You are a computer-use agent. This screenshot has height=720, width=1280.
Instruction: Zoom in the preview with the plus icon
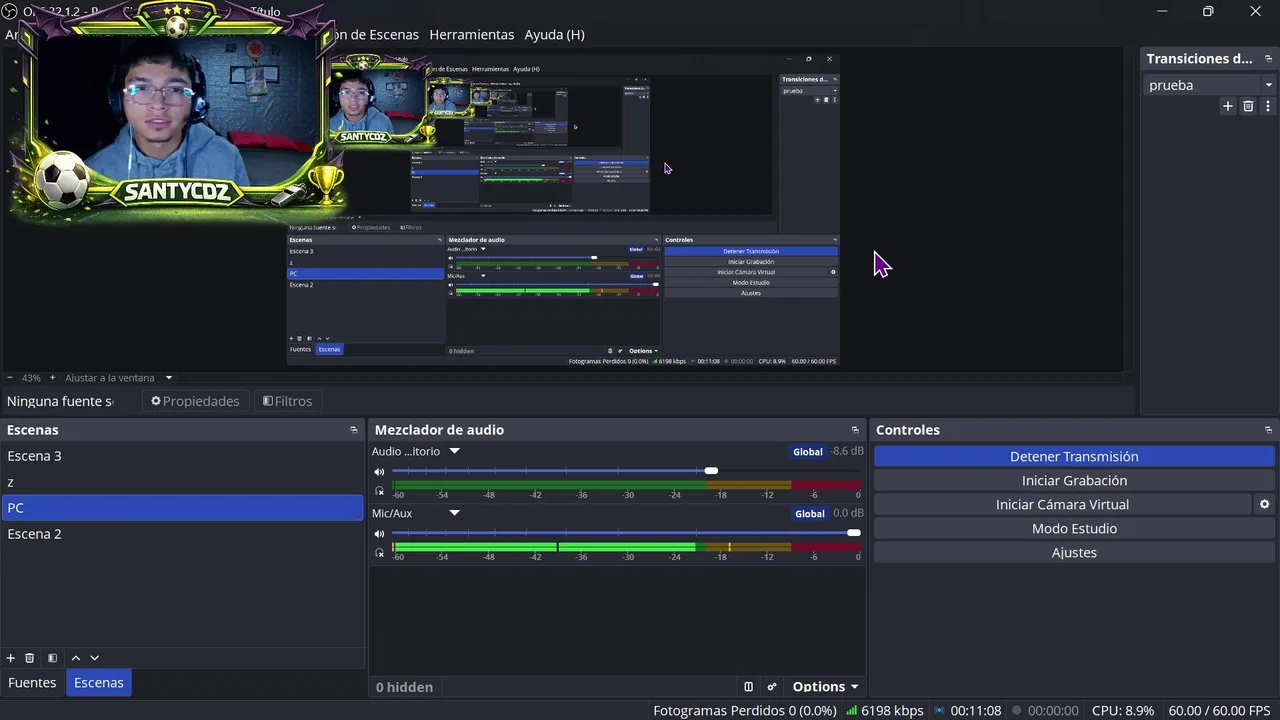pos(53,378)
